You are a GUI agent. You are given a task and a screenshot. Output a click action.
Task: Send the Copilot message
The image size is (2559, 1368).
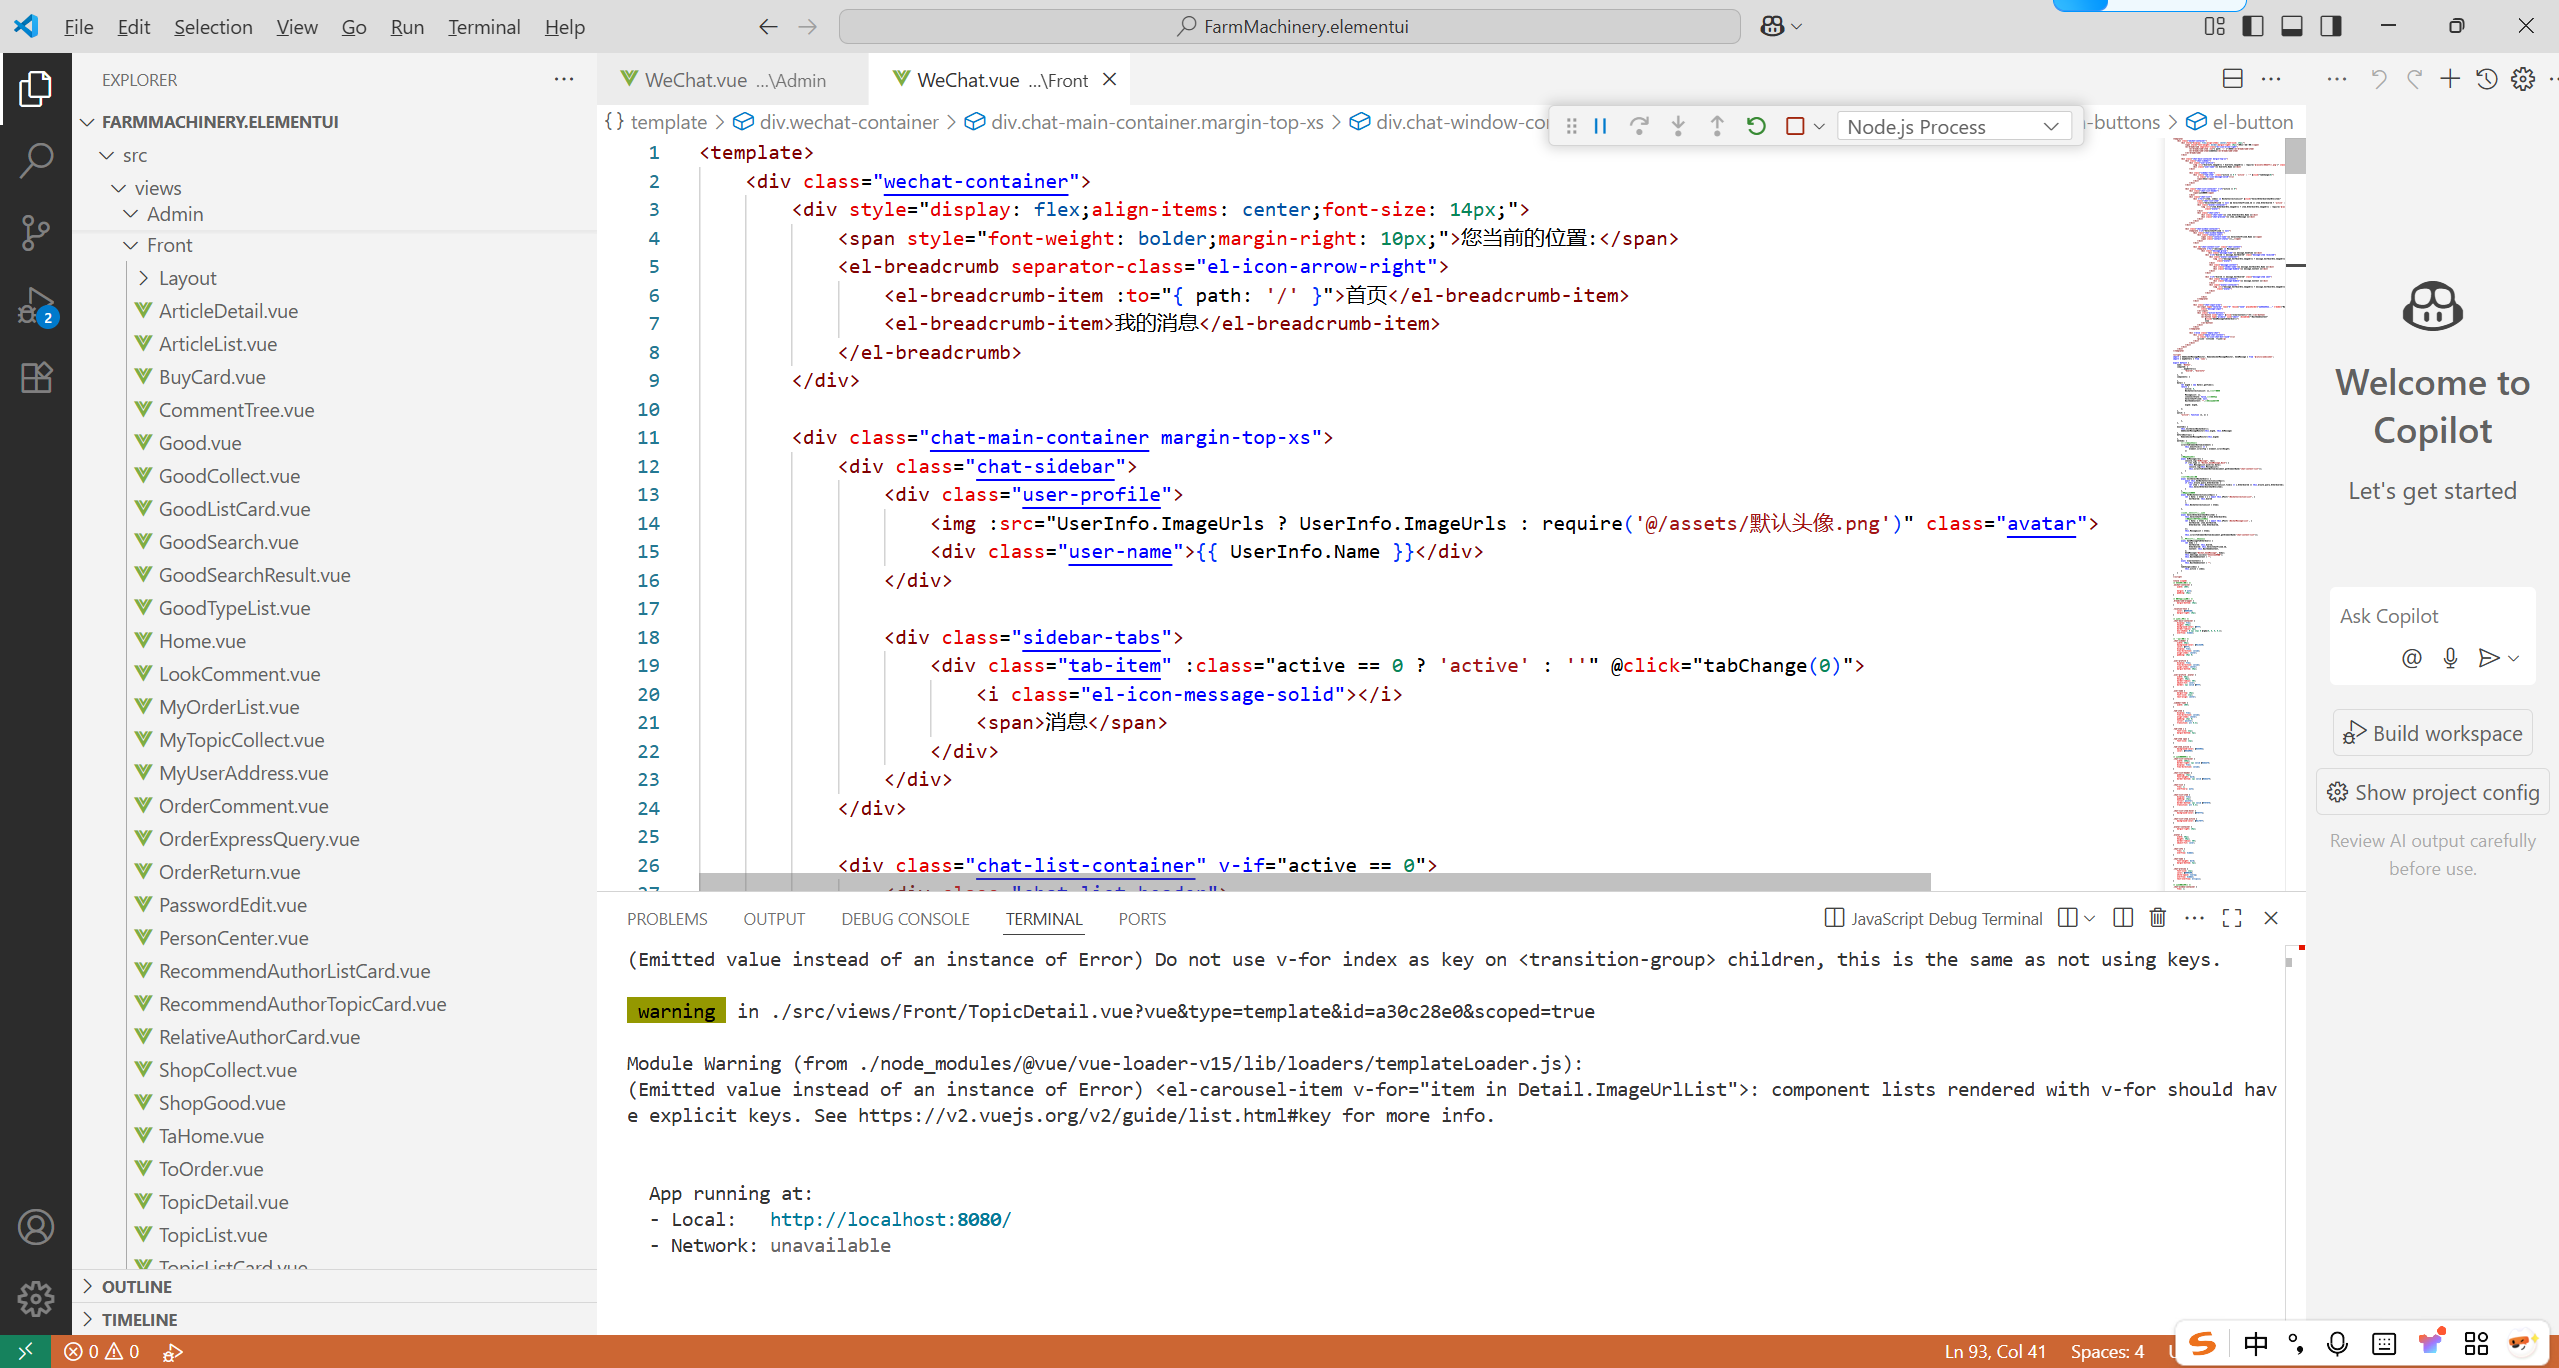(2488, 658)
